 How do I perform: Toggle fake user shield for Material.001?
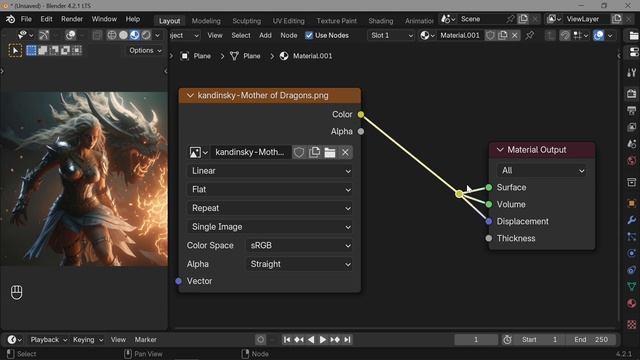tap(490, 36)
